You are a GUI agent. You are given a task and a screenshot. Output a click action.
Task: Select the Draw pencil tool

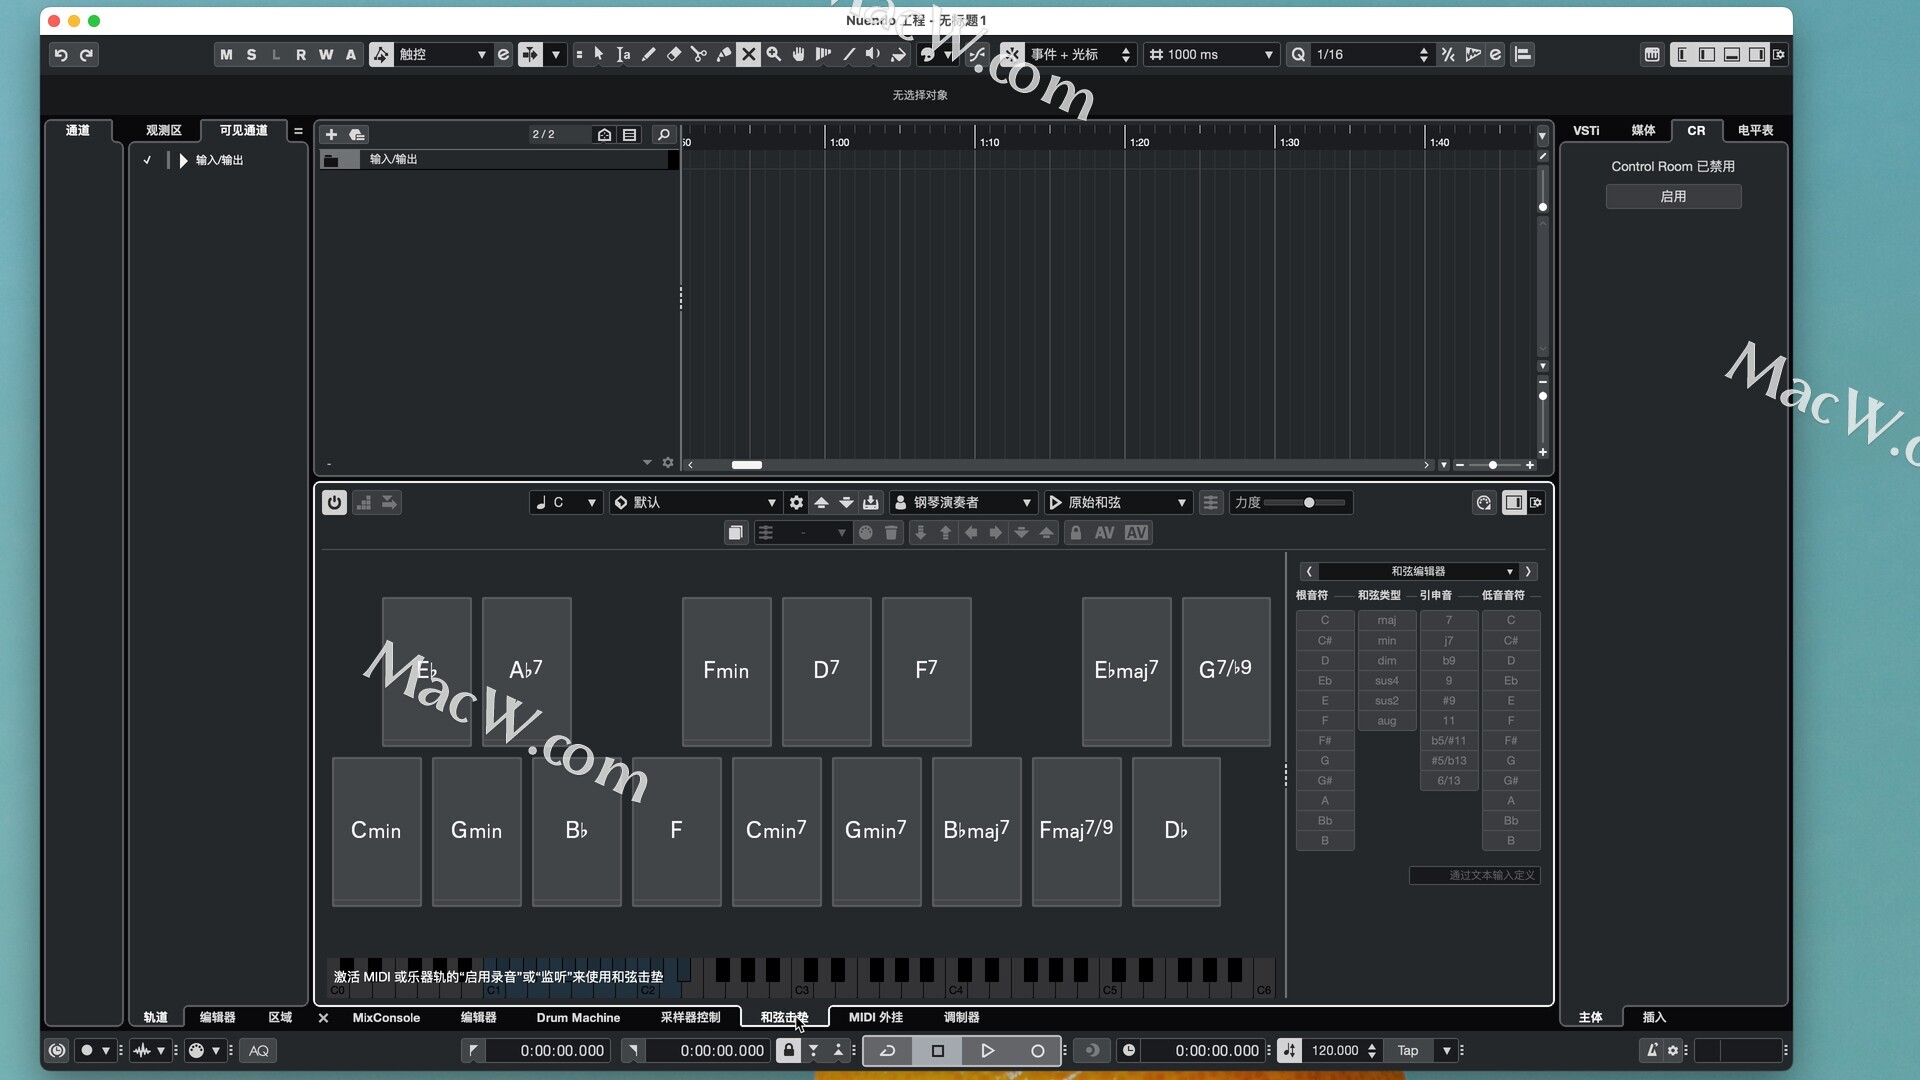[x=648, y=55]
